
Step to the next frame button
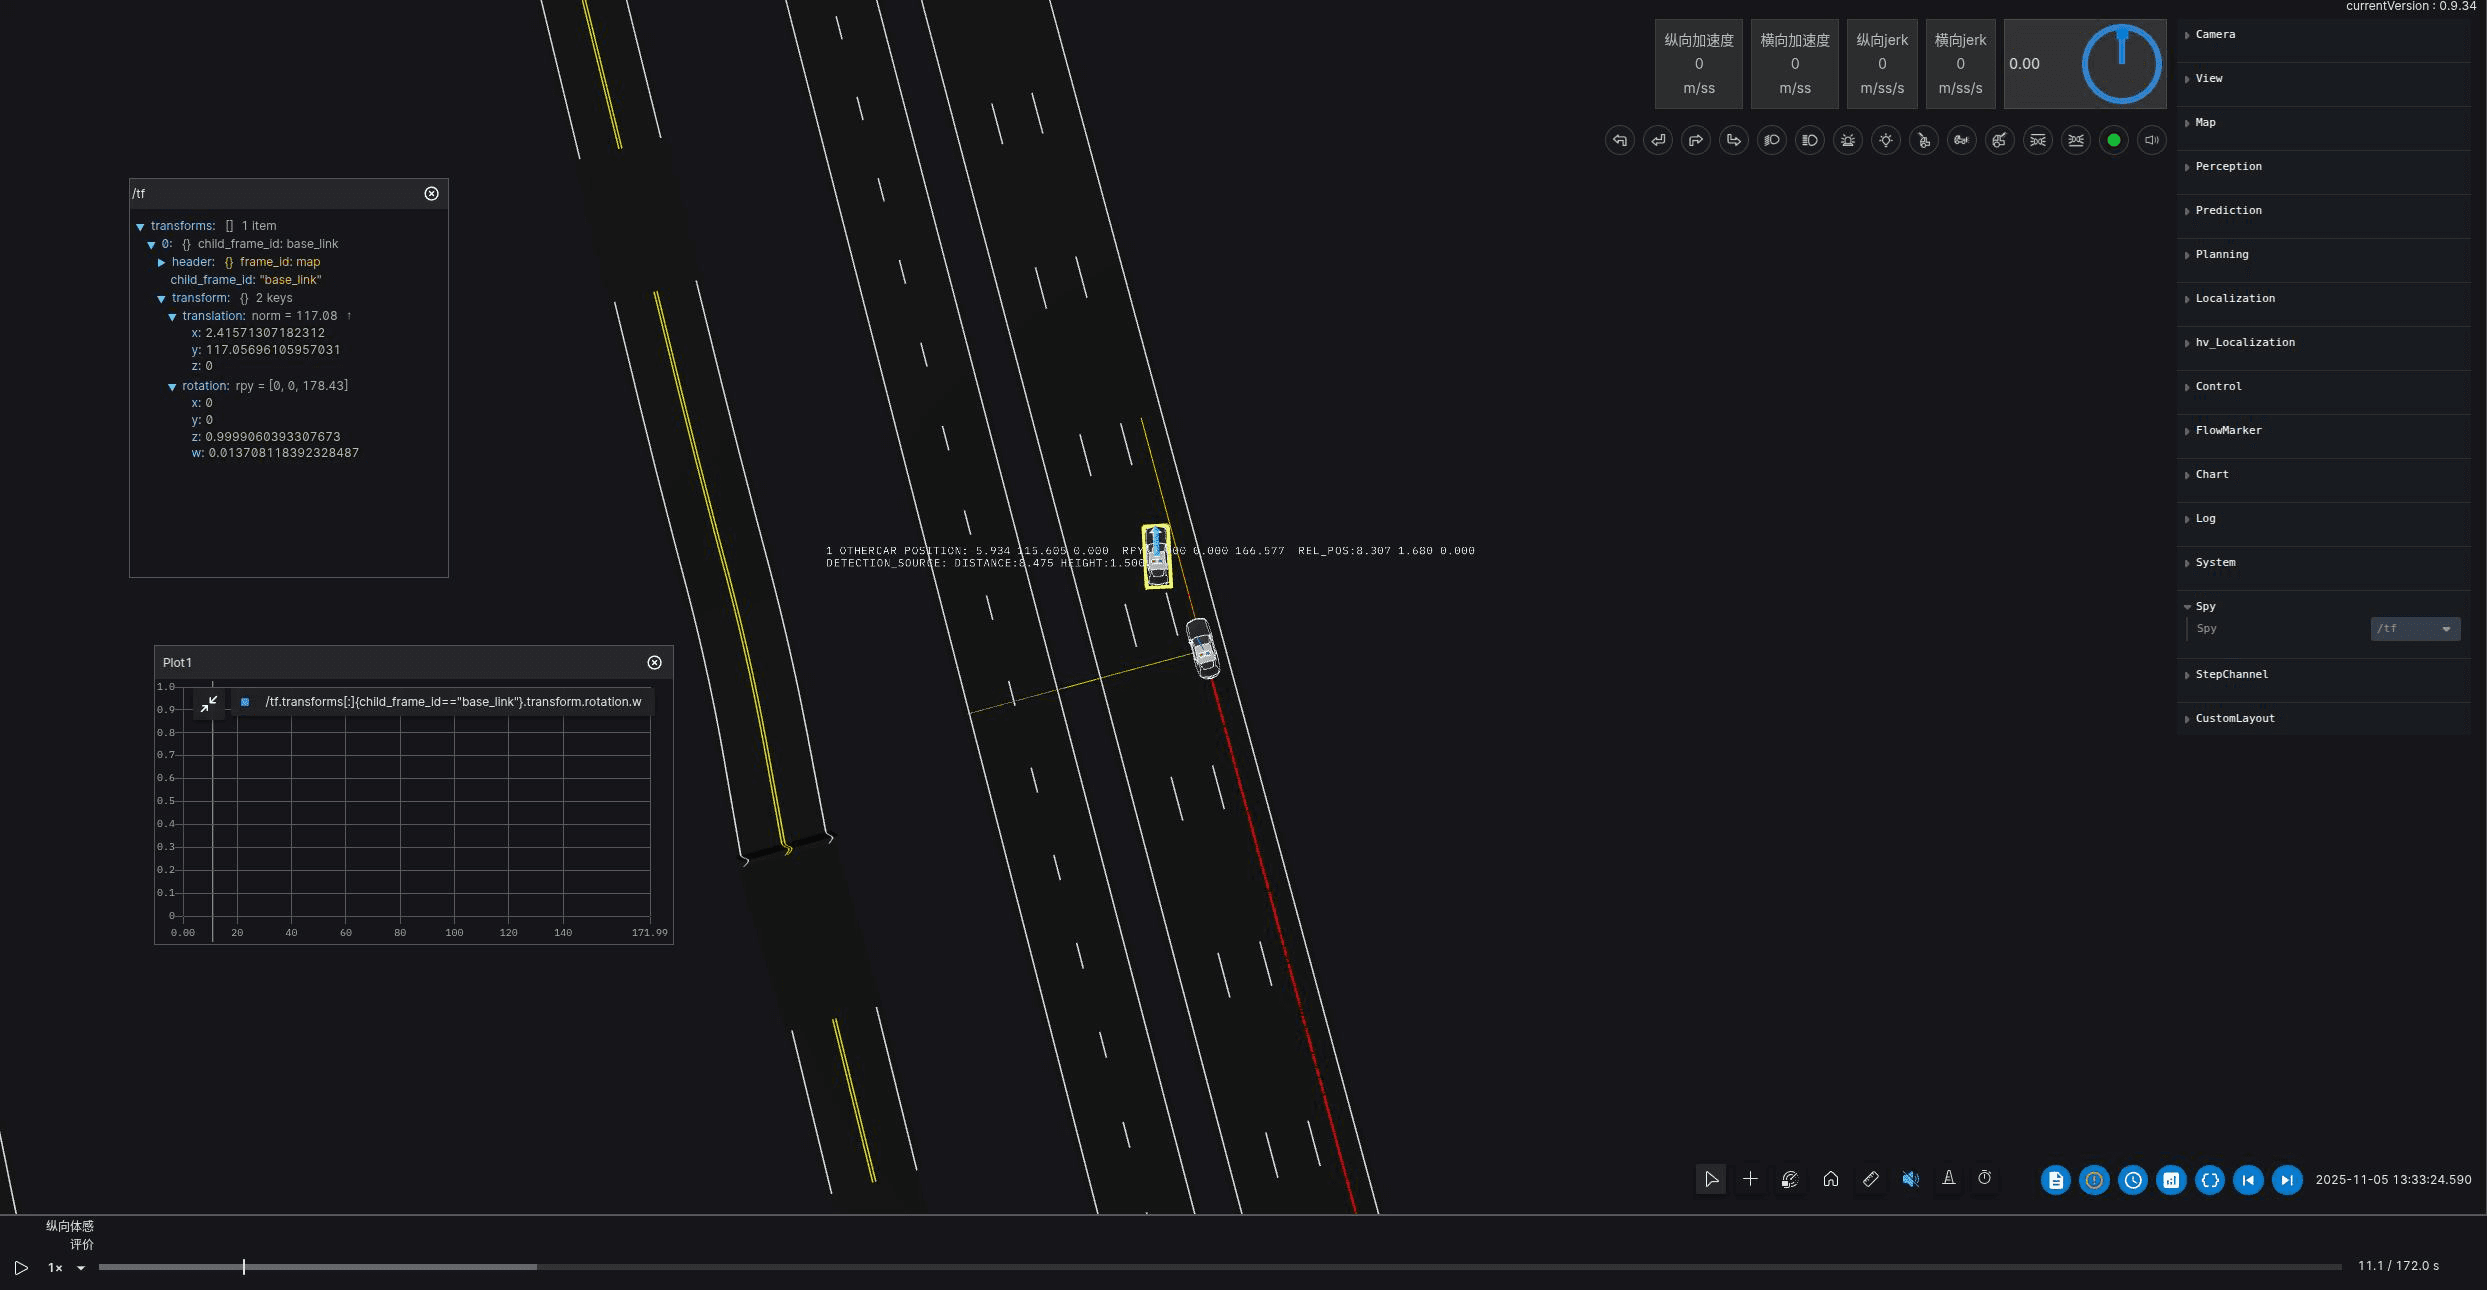point(2287,1180)
